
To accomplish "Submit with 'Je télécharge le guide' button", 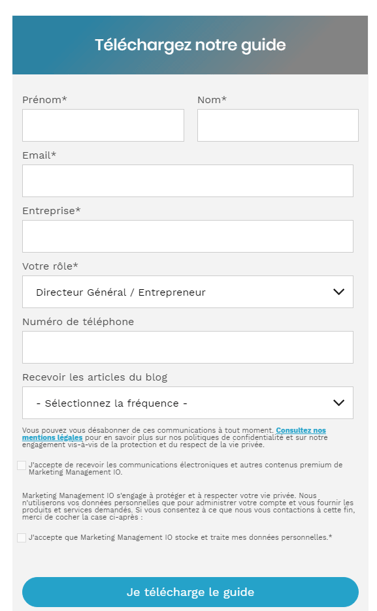I will (190, 592).
